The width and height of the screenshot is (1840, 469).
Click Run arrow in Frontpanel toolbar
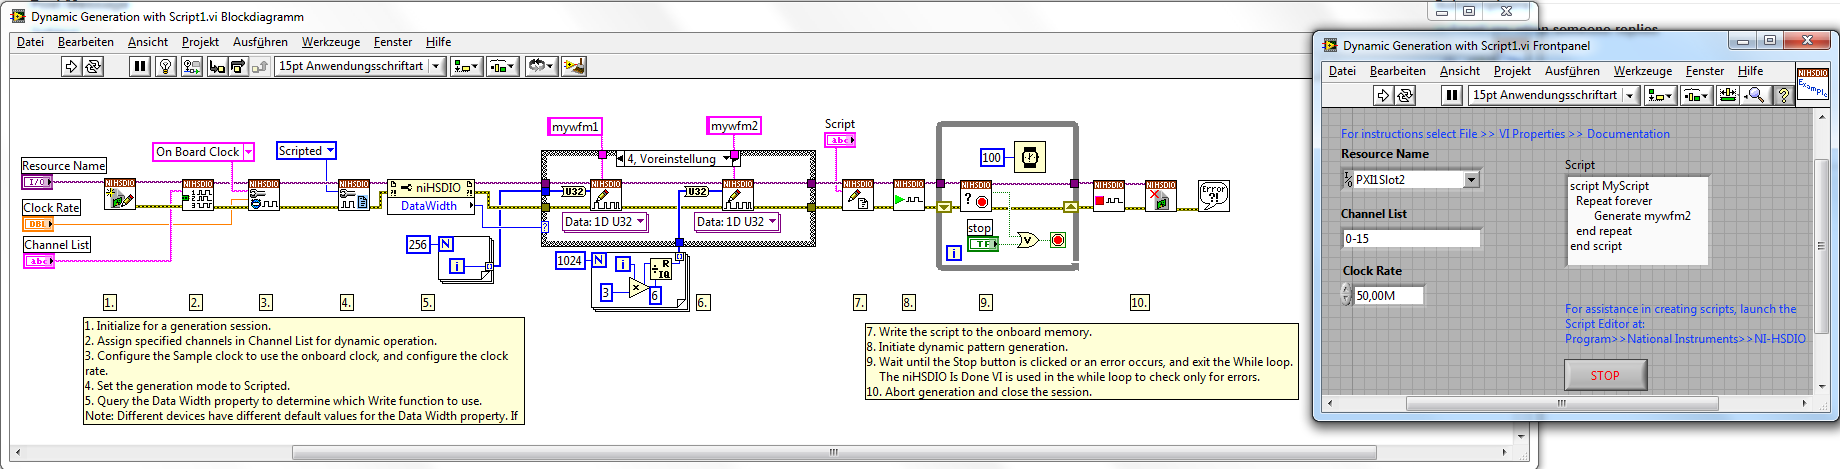tap(1383, 95)
